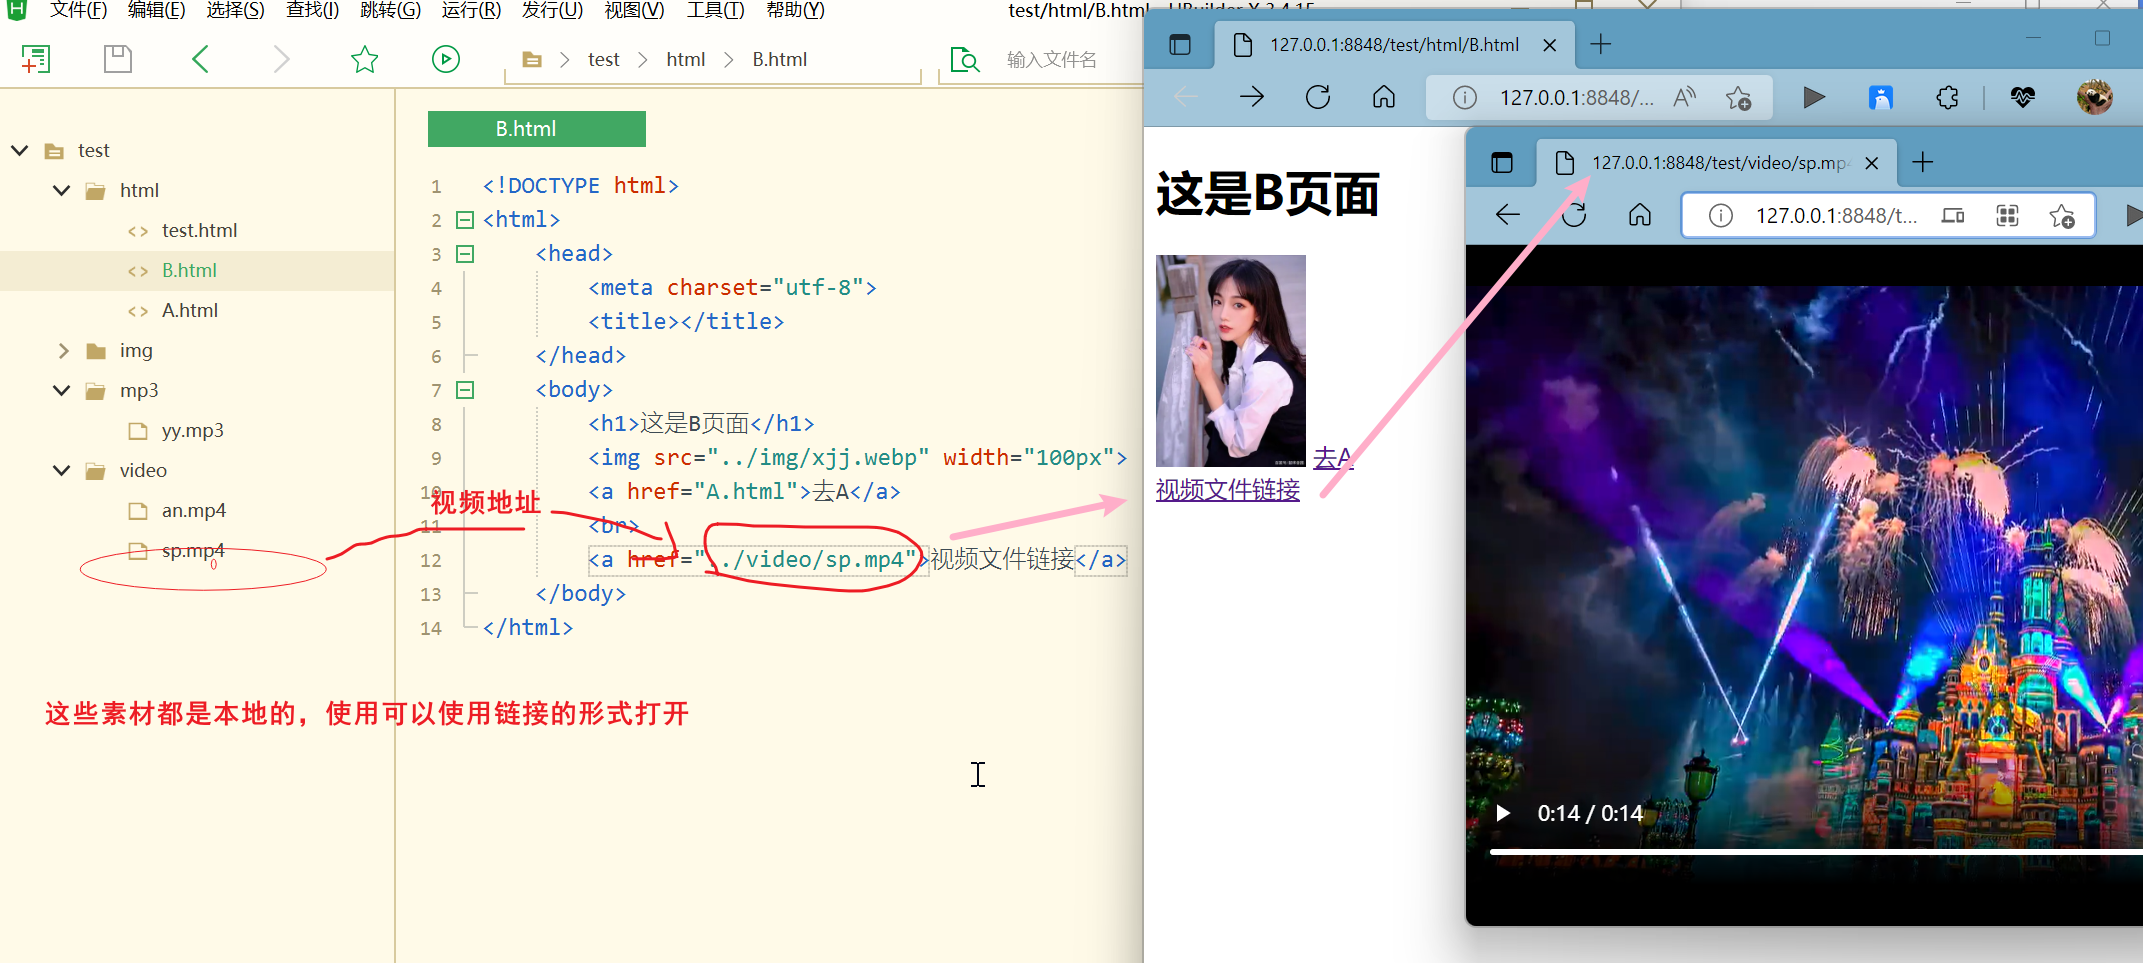Click the profile avatar in B.html browser
This screenshot has width=2143, height=963.
click(2094, 97)
